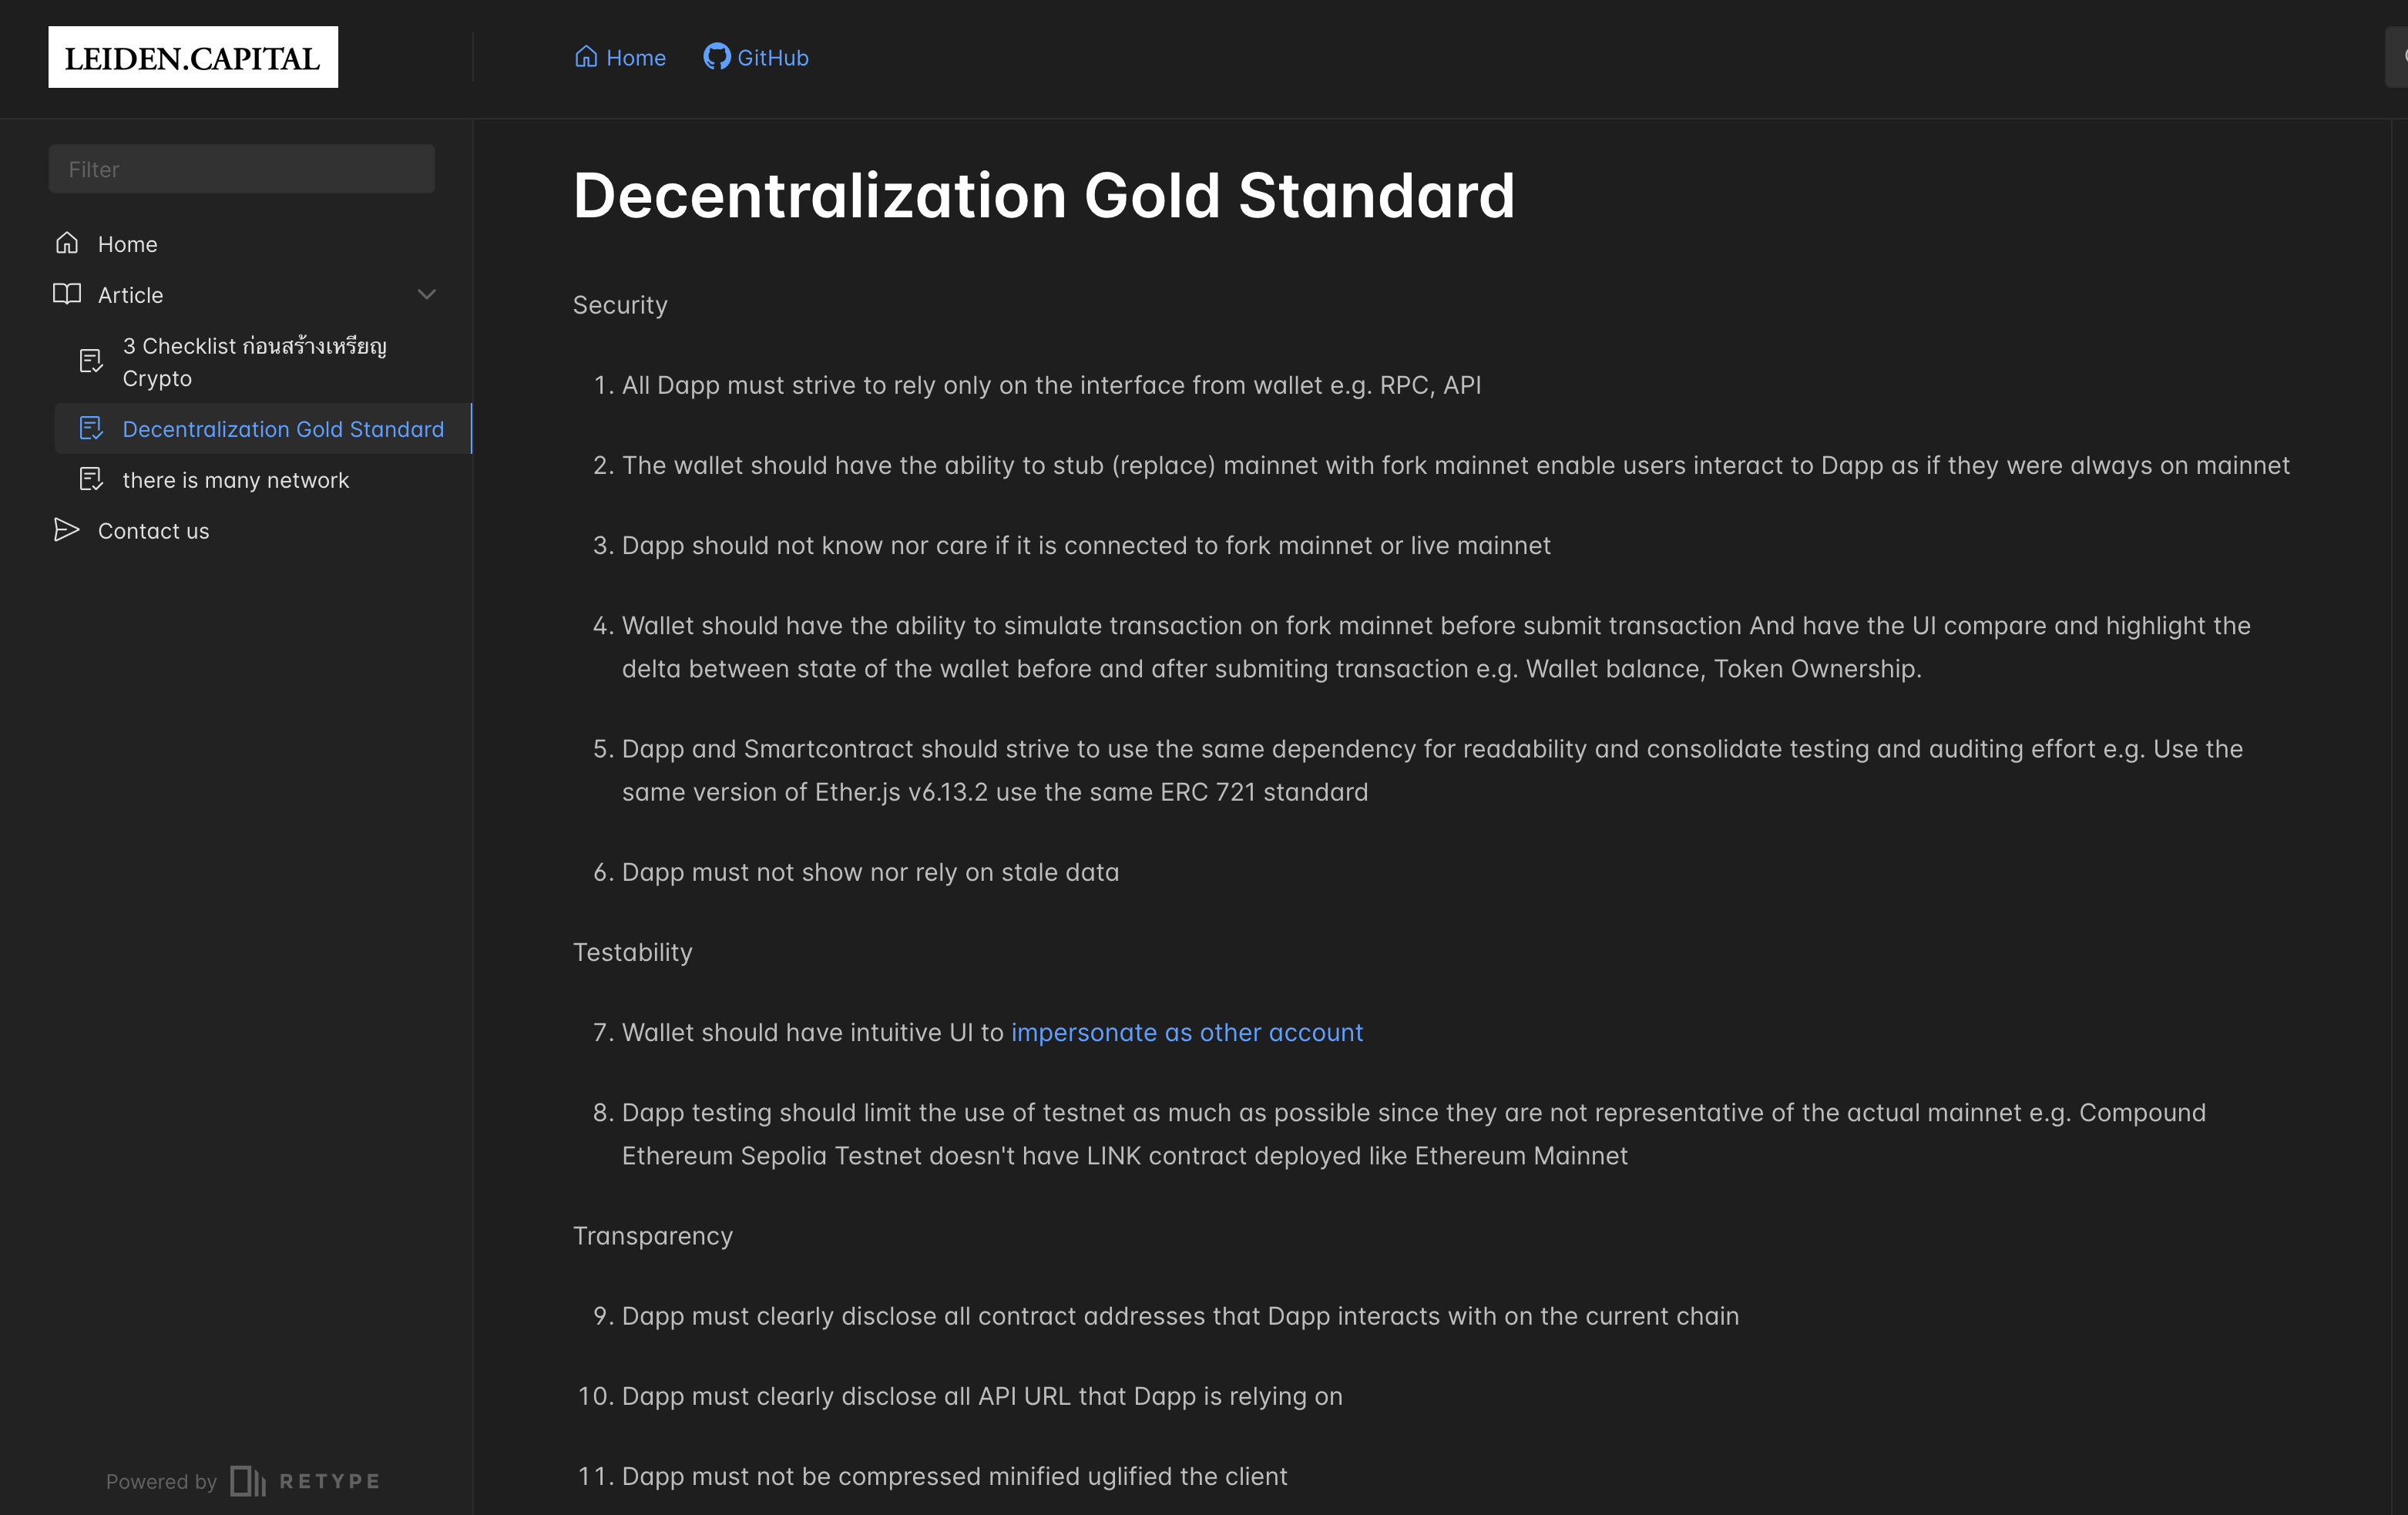Click document icon beside there is many network
Screen dimensions: 2408x1515
click(91, 480)
